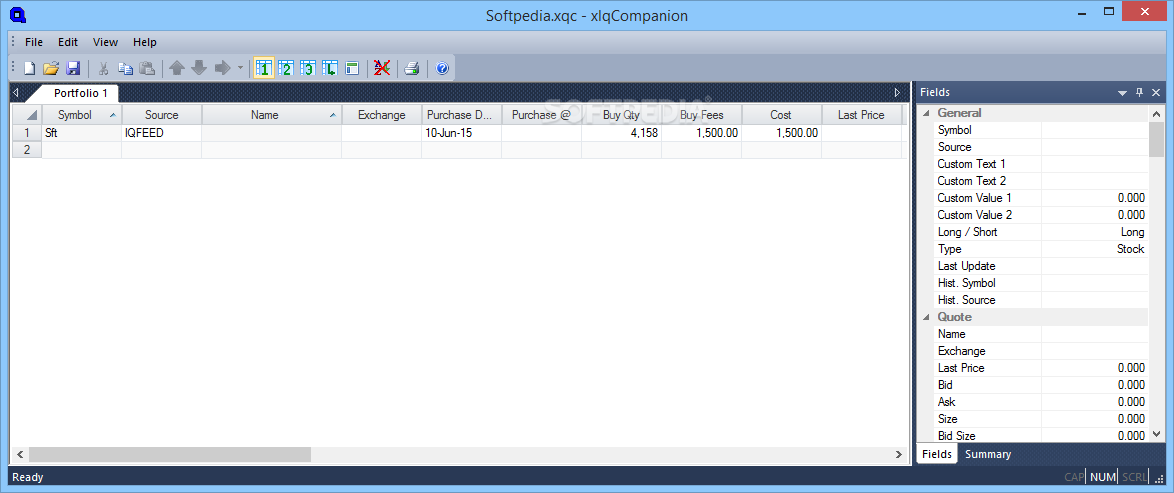This screenshot has height=493, width=1174.
Task: Save with the floppy disk icon
Action: click(x=73, y=68)
